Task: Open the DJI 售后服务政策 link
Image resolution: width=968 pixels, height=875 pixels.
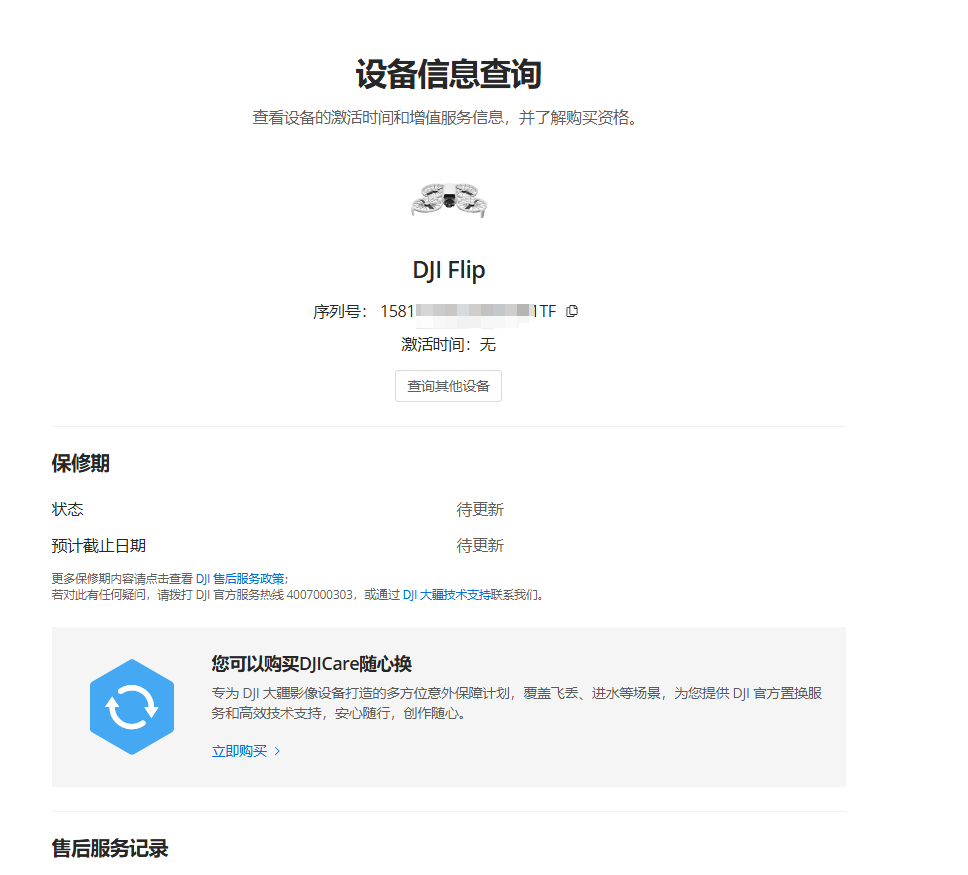Action: 240,579
